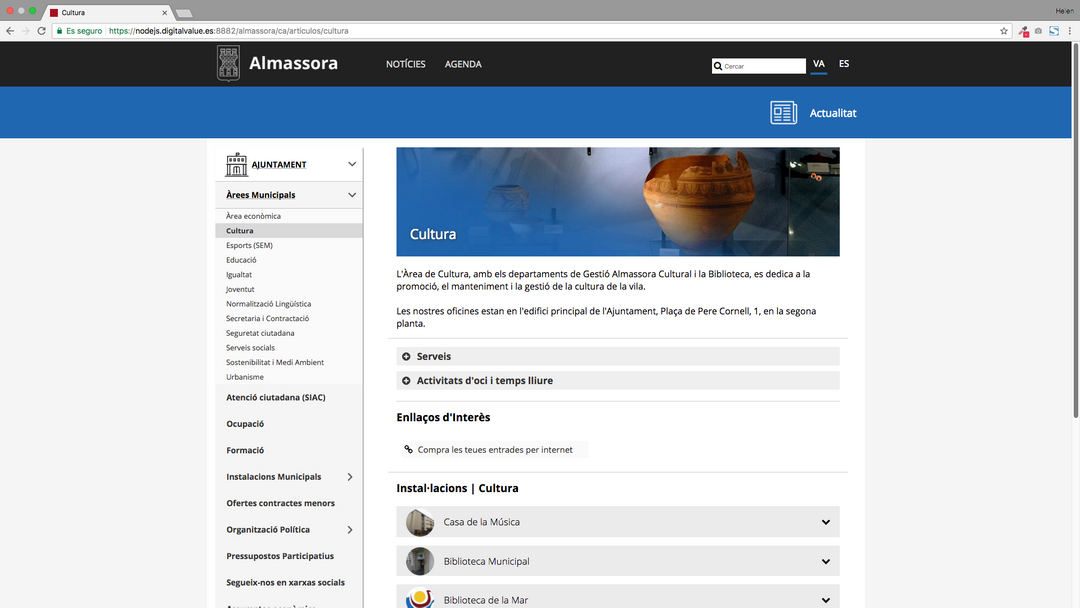Switch language to ES

(x=844, y=64)
